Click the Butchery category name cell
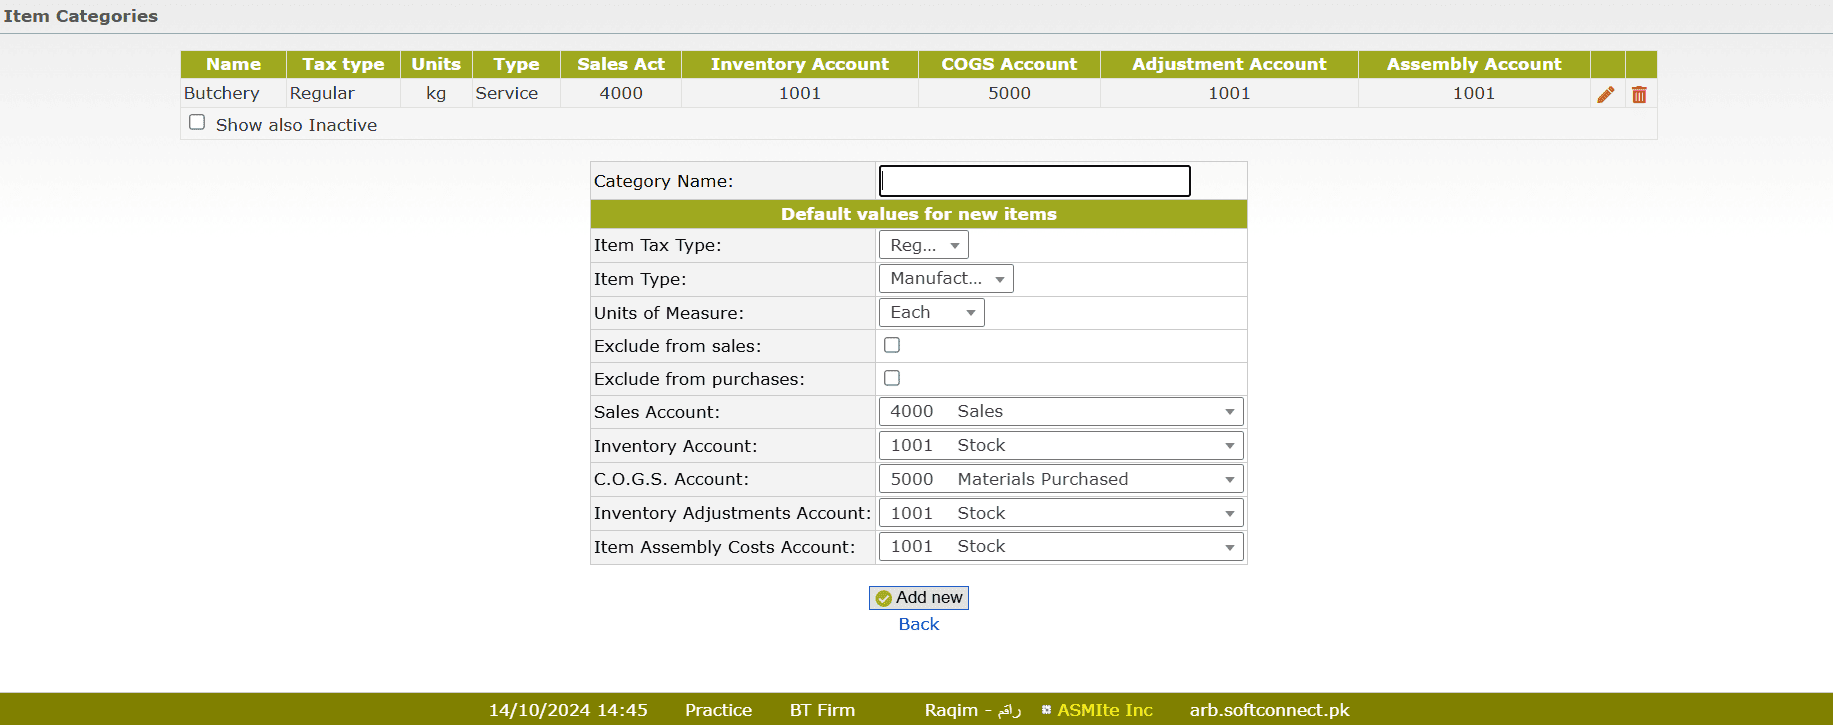Image resolution: width=1833 pixels, height=725 pixels. click(x=222, y=93)
